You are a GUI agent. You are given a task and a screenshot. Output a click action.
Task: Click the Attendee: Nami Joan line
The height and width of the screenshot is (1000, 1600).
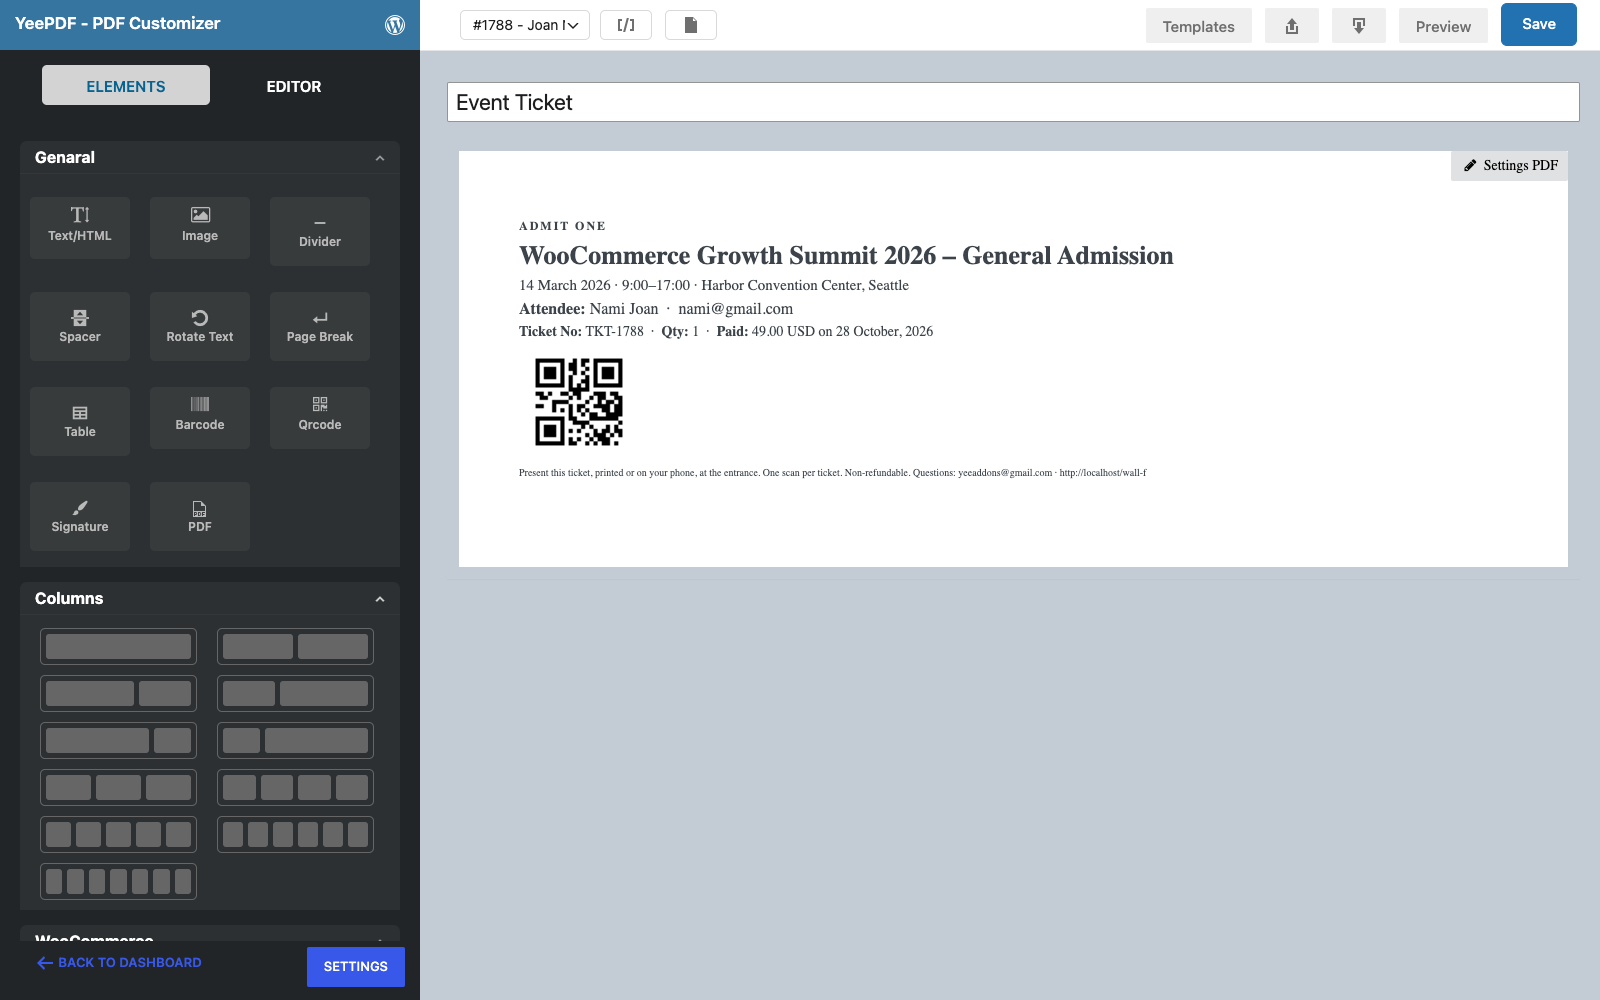(x=656, y=309)
